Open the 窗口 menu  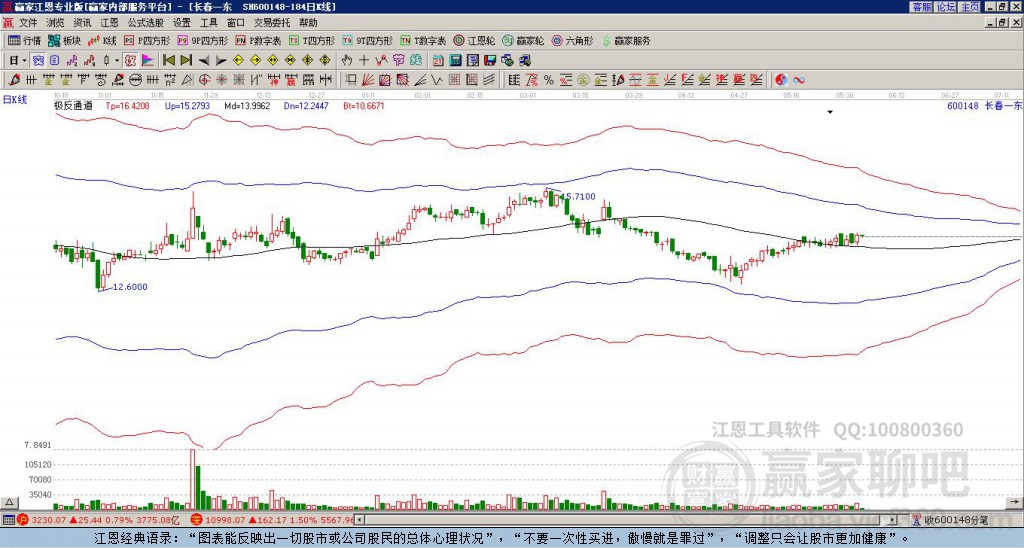pyautogui.click(x=236, y=23)
